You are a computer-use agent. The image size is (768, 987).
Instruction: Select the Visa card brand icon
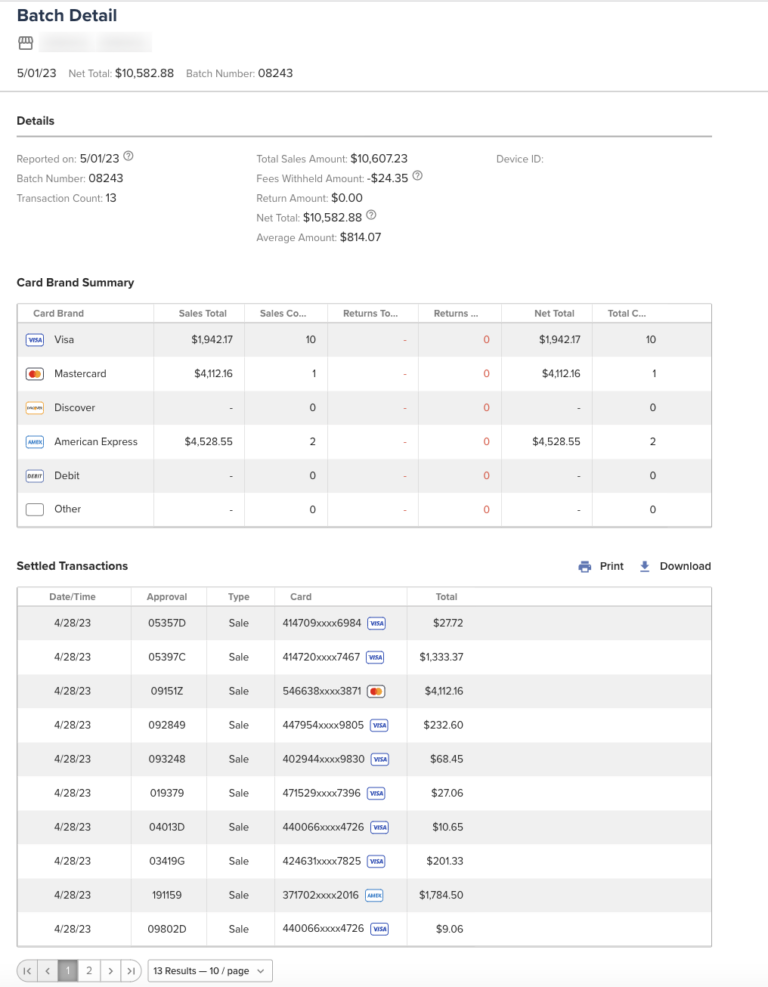click(x=35, y=340)
